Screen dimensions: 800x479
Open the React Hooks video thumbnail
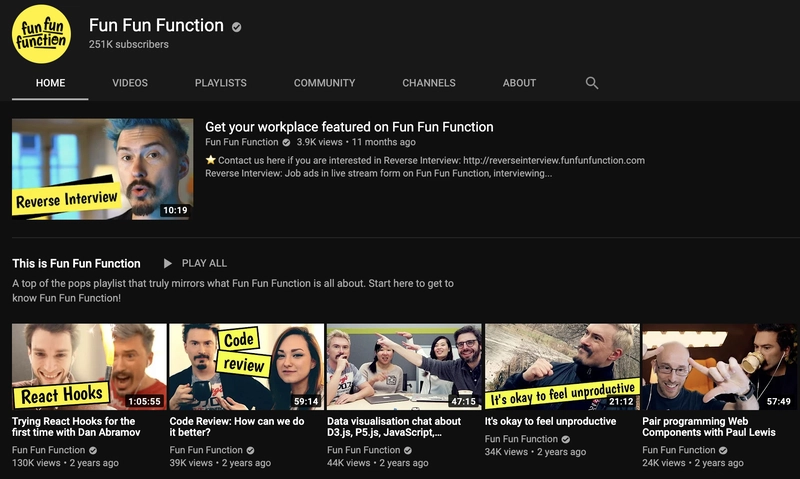tap(89, 366)
